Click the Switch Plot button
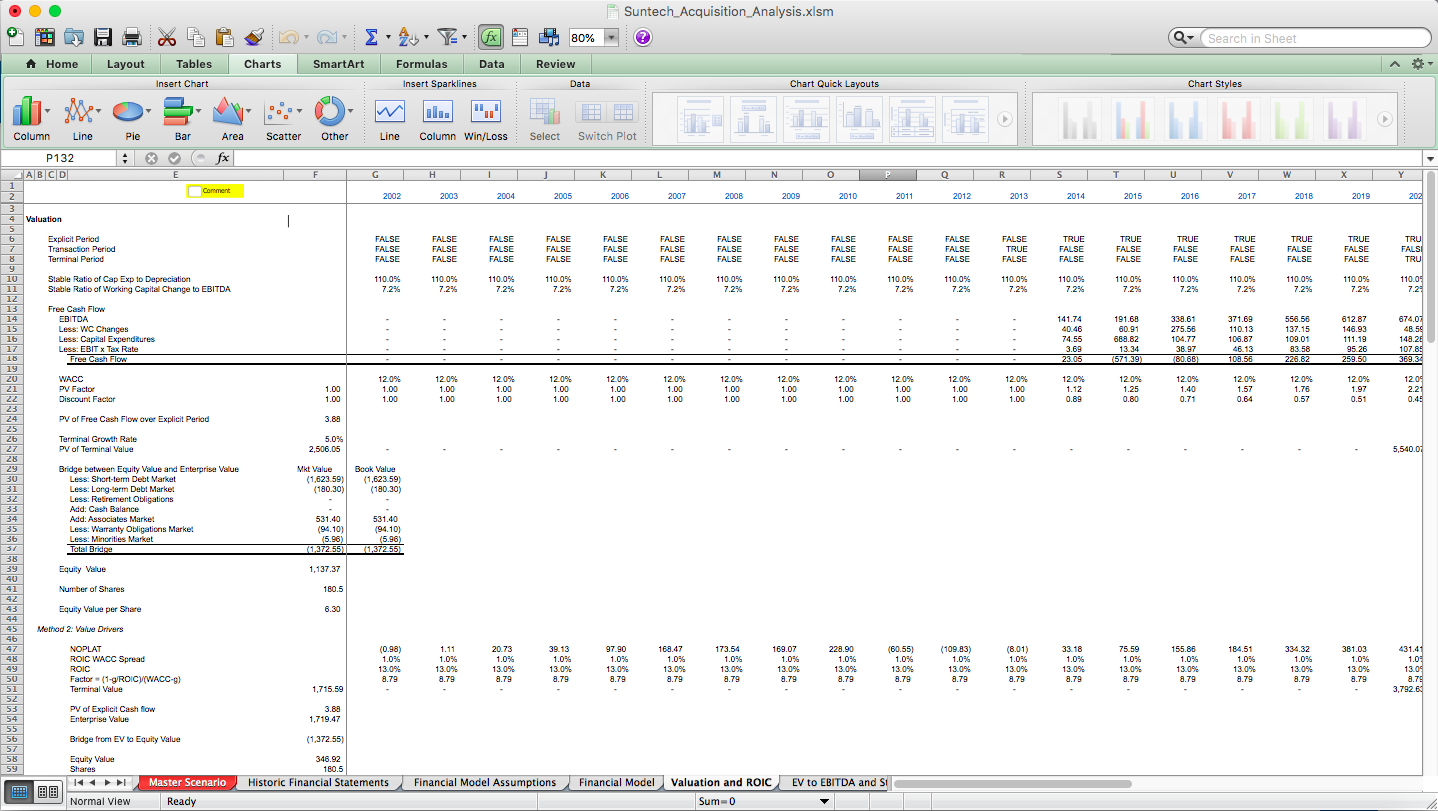This screenshot has width=1438, height=811. pyautogui.click(x=607, y=112)
